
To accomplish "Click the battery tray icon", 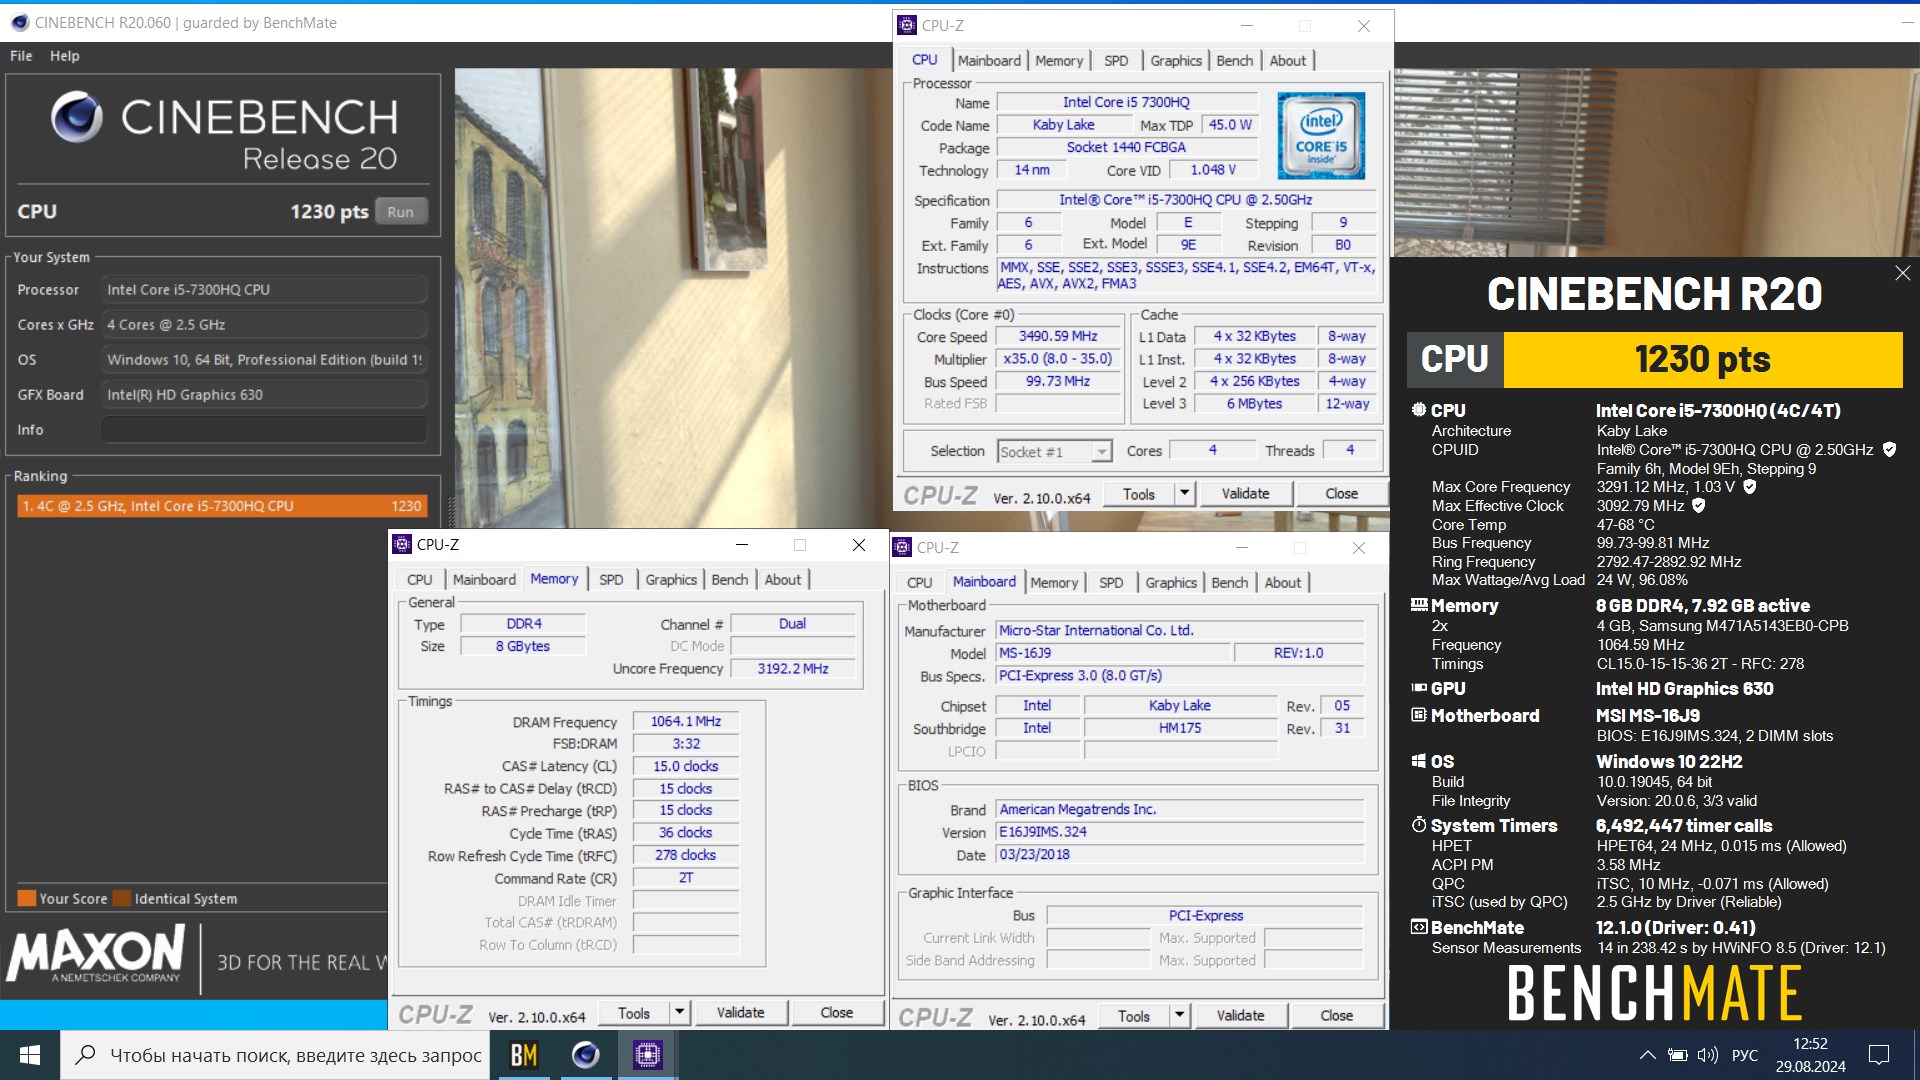I will coord(1678,1055).
